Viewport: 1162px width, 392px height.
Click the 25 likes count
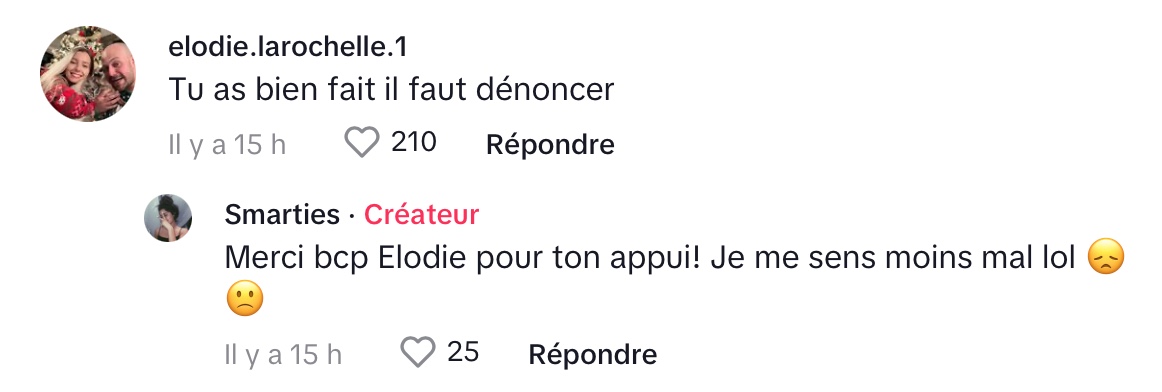pyautogui.click(x=463, y=351)
